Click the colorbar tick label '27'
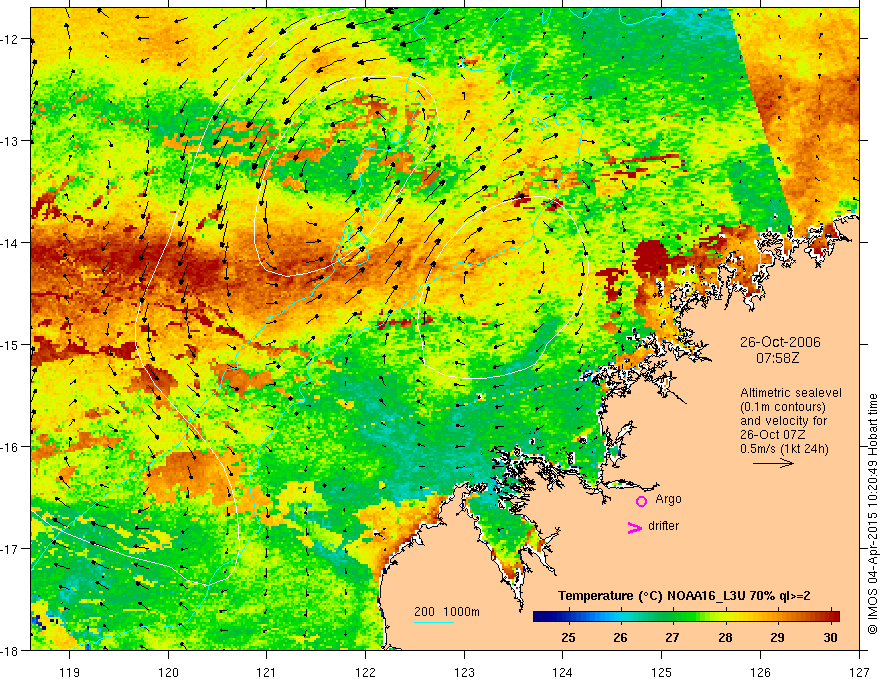880x680 pixels. coord(672,637)
